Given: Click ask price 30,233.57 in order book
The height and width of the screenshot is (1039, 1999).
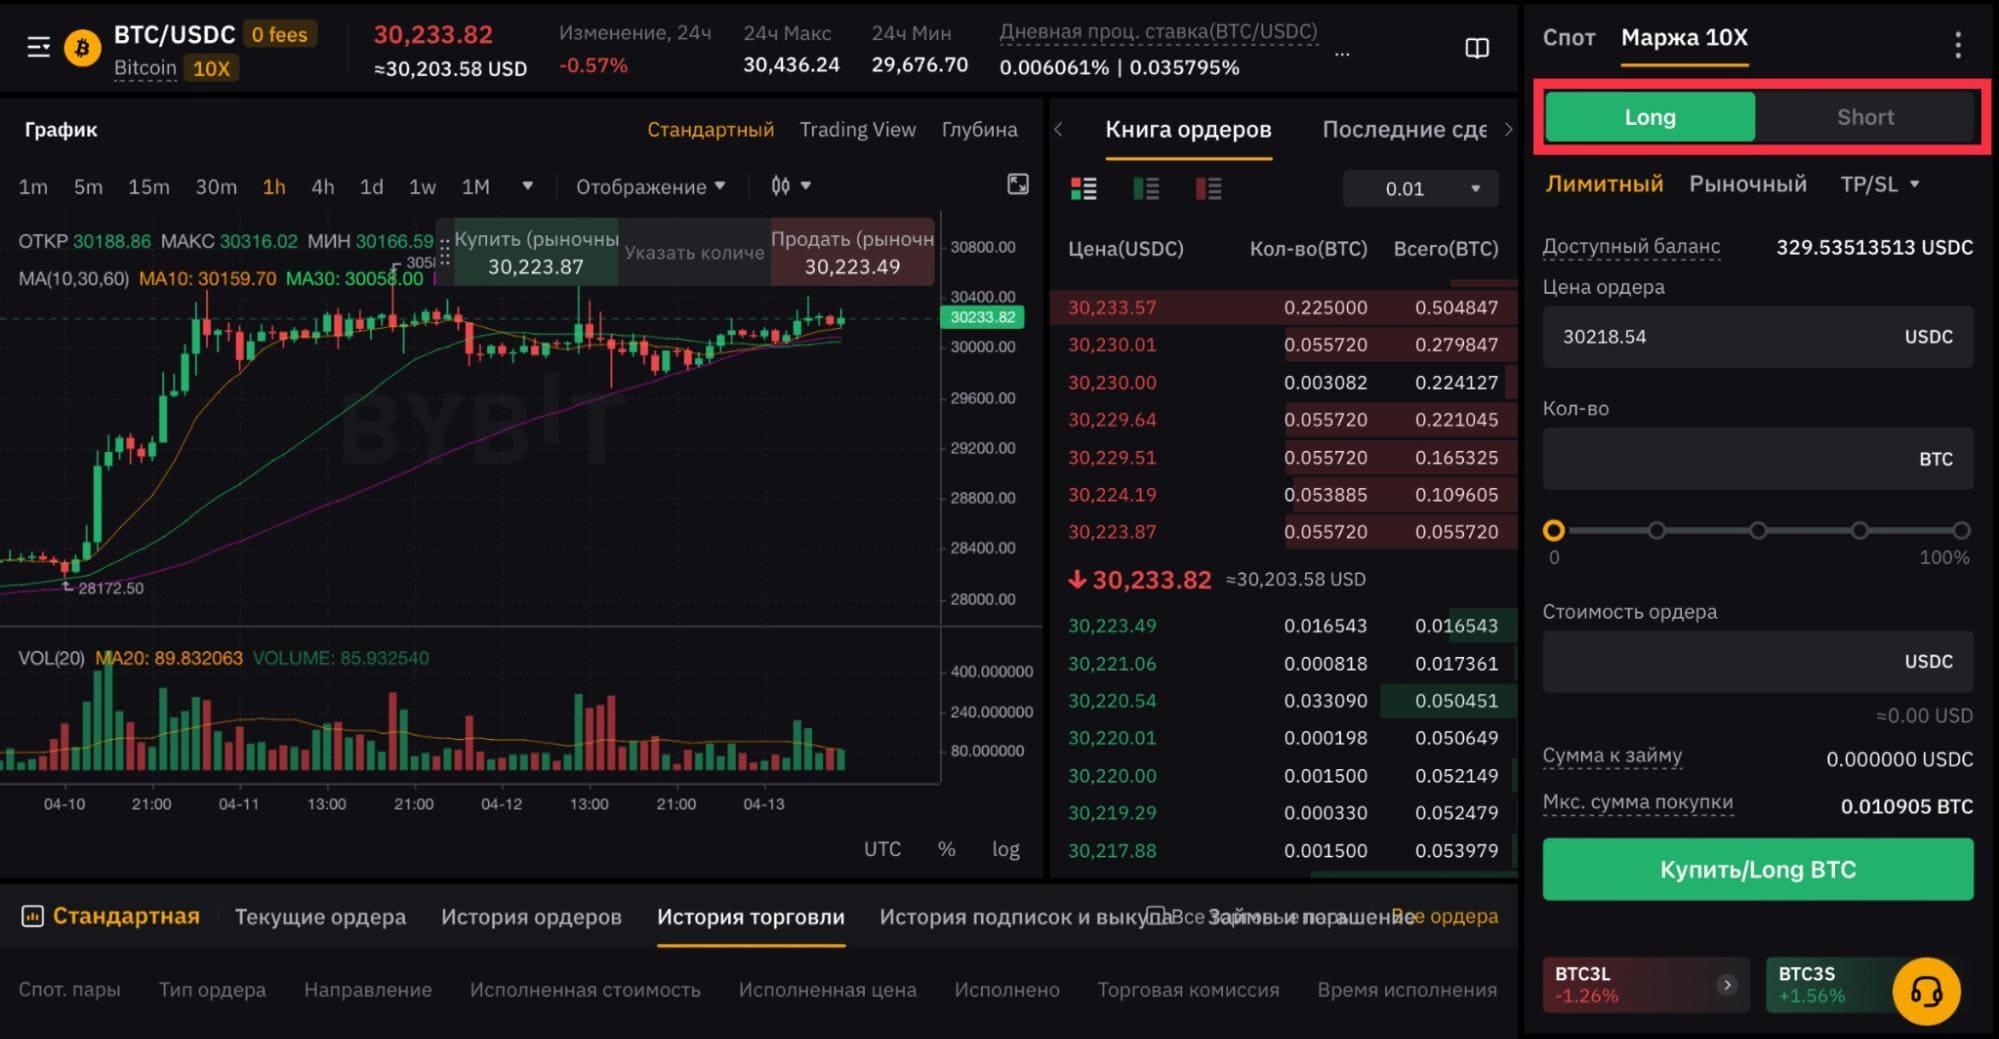Looking at the screenshot, I should tap(1111, 307).
